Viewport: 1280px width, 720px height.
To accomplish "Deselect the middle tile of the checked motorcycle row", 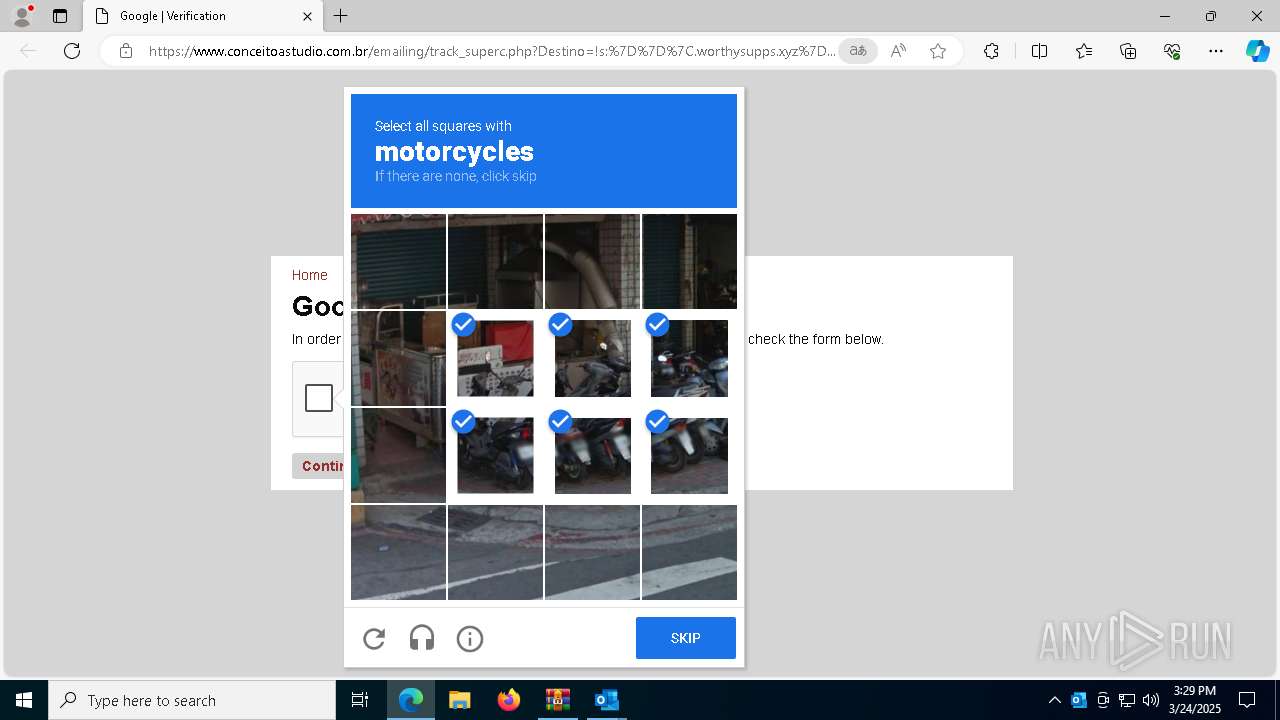I will pyautogui.click(x=592, y=358).
